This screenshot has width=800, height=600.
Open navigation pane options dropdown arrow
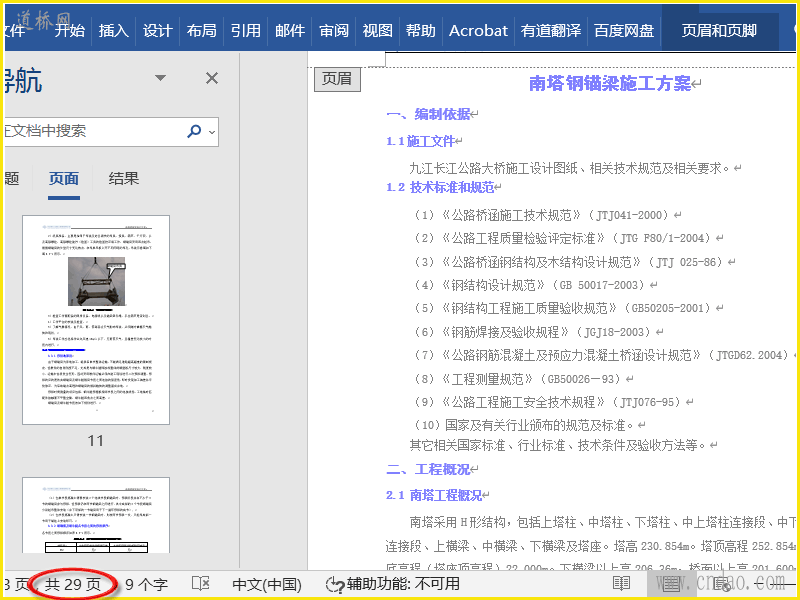[x=161, y=78]
